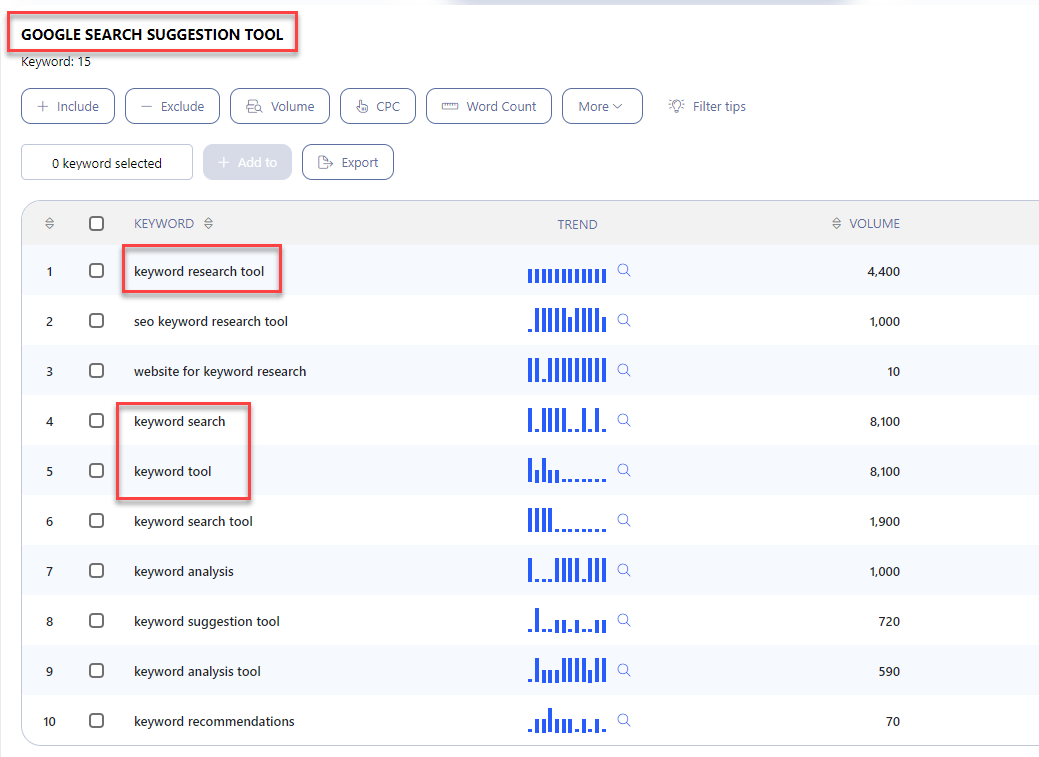This screenshot has height=757, width=1039.
Task: Click the TREND column header
Action: pyautogui.click(x=577, y=225)
